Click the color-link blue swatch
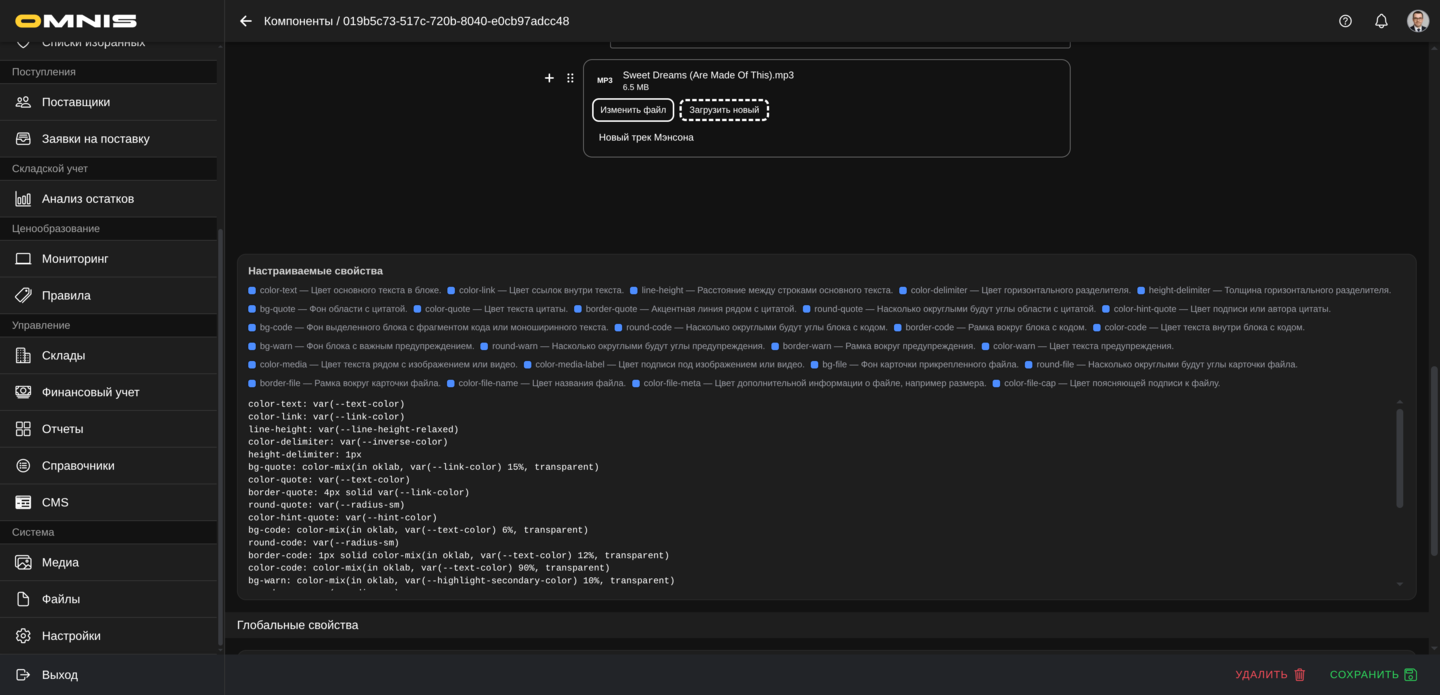This screenshot has height=695, width=1440. point(451,291)
